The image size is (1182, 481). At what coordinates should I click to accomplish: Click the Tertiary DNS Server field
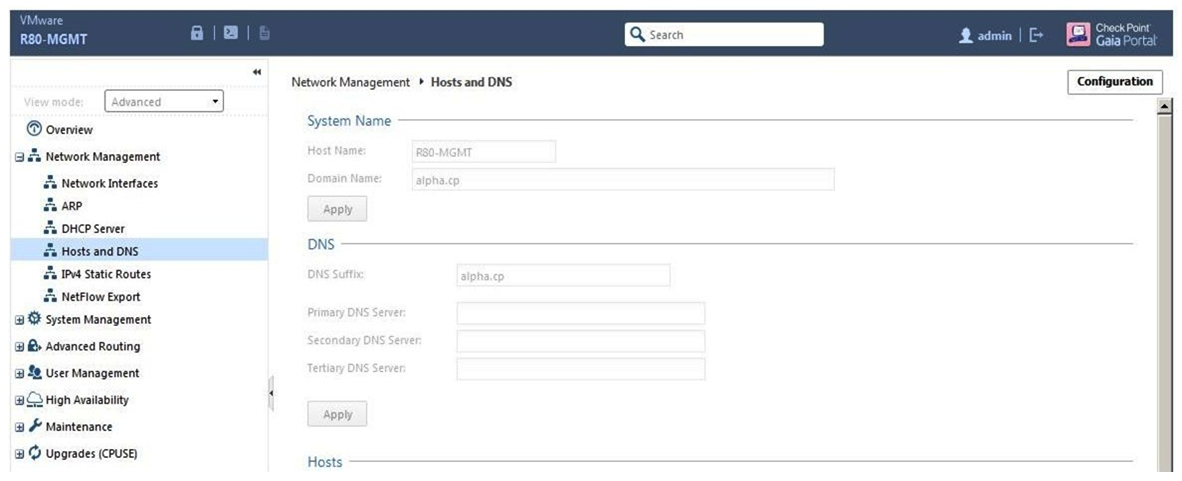(580, 369)
